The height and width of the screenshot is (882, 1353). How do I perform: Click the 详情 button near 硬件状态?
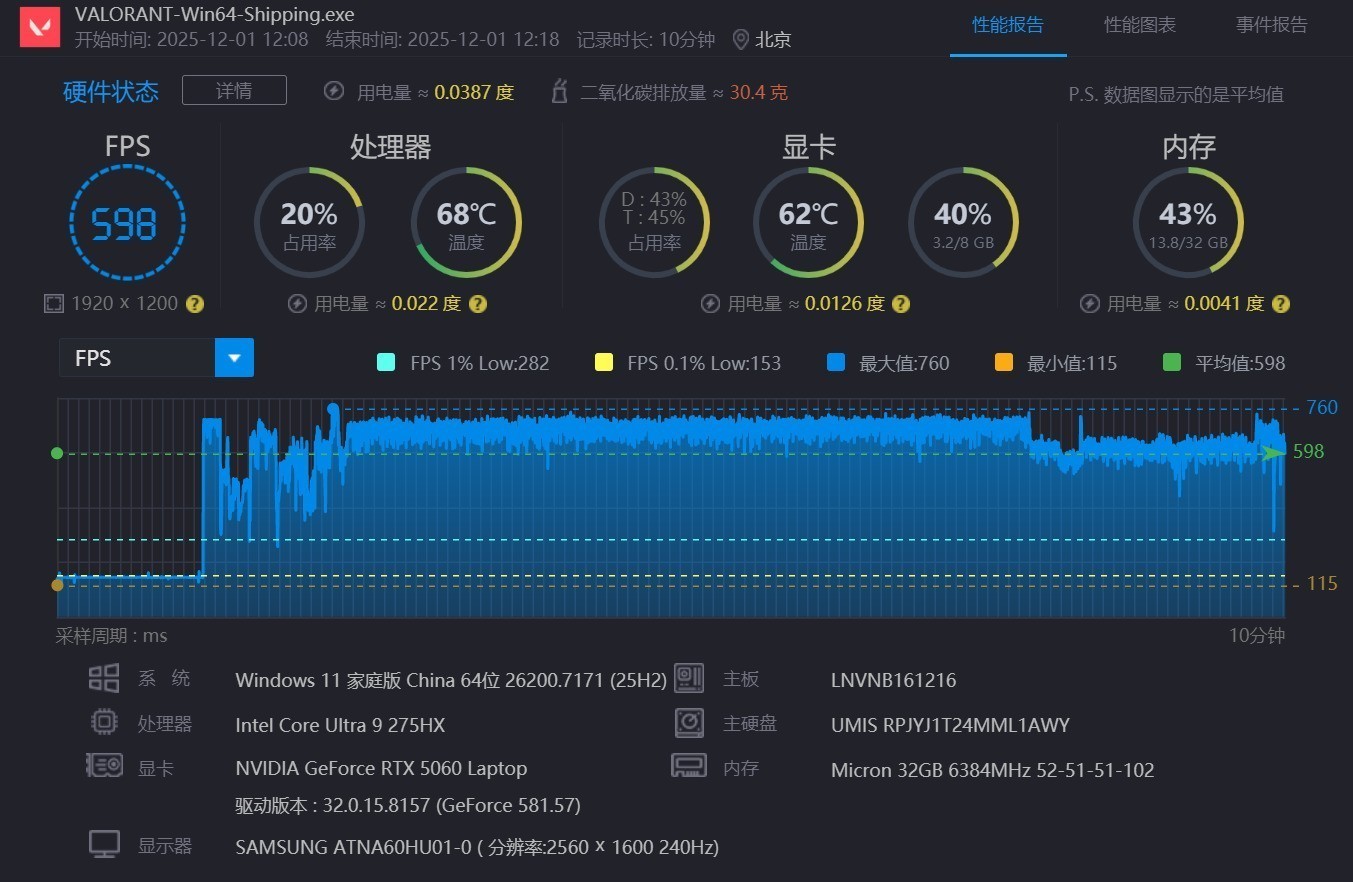click(234, 89)
